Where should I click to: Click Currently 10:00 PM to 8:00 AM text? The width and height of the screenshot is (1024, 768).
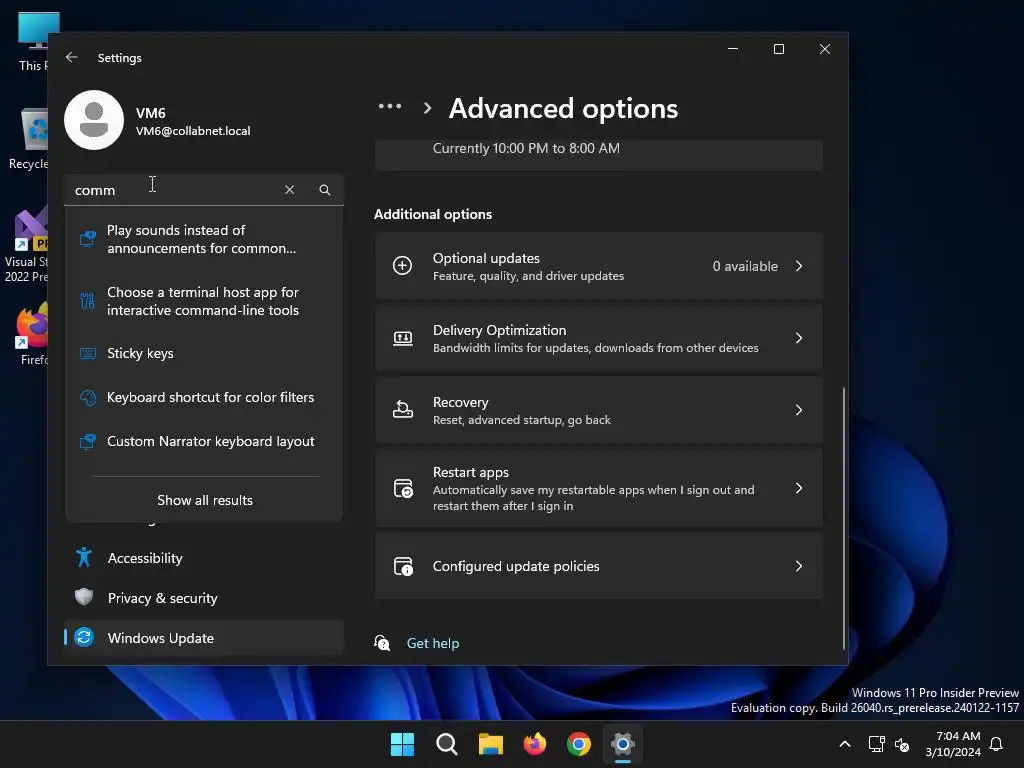point(526,148)
